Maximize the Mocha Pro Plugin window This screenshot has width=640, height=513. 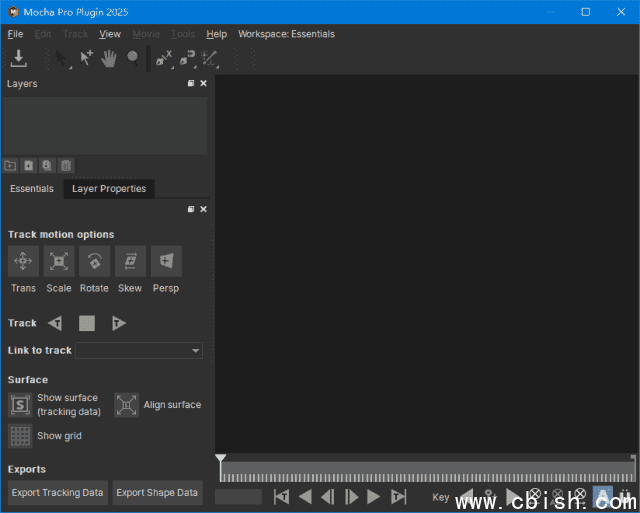click(x=586, y=12)
